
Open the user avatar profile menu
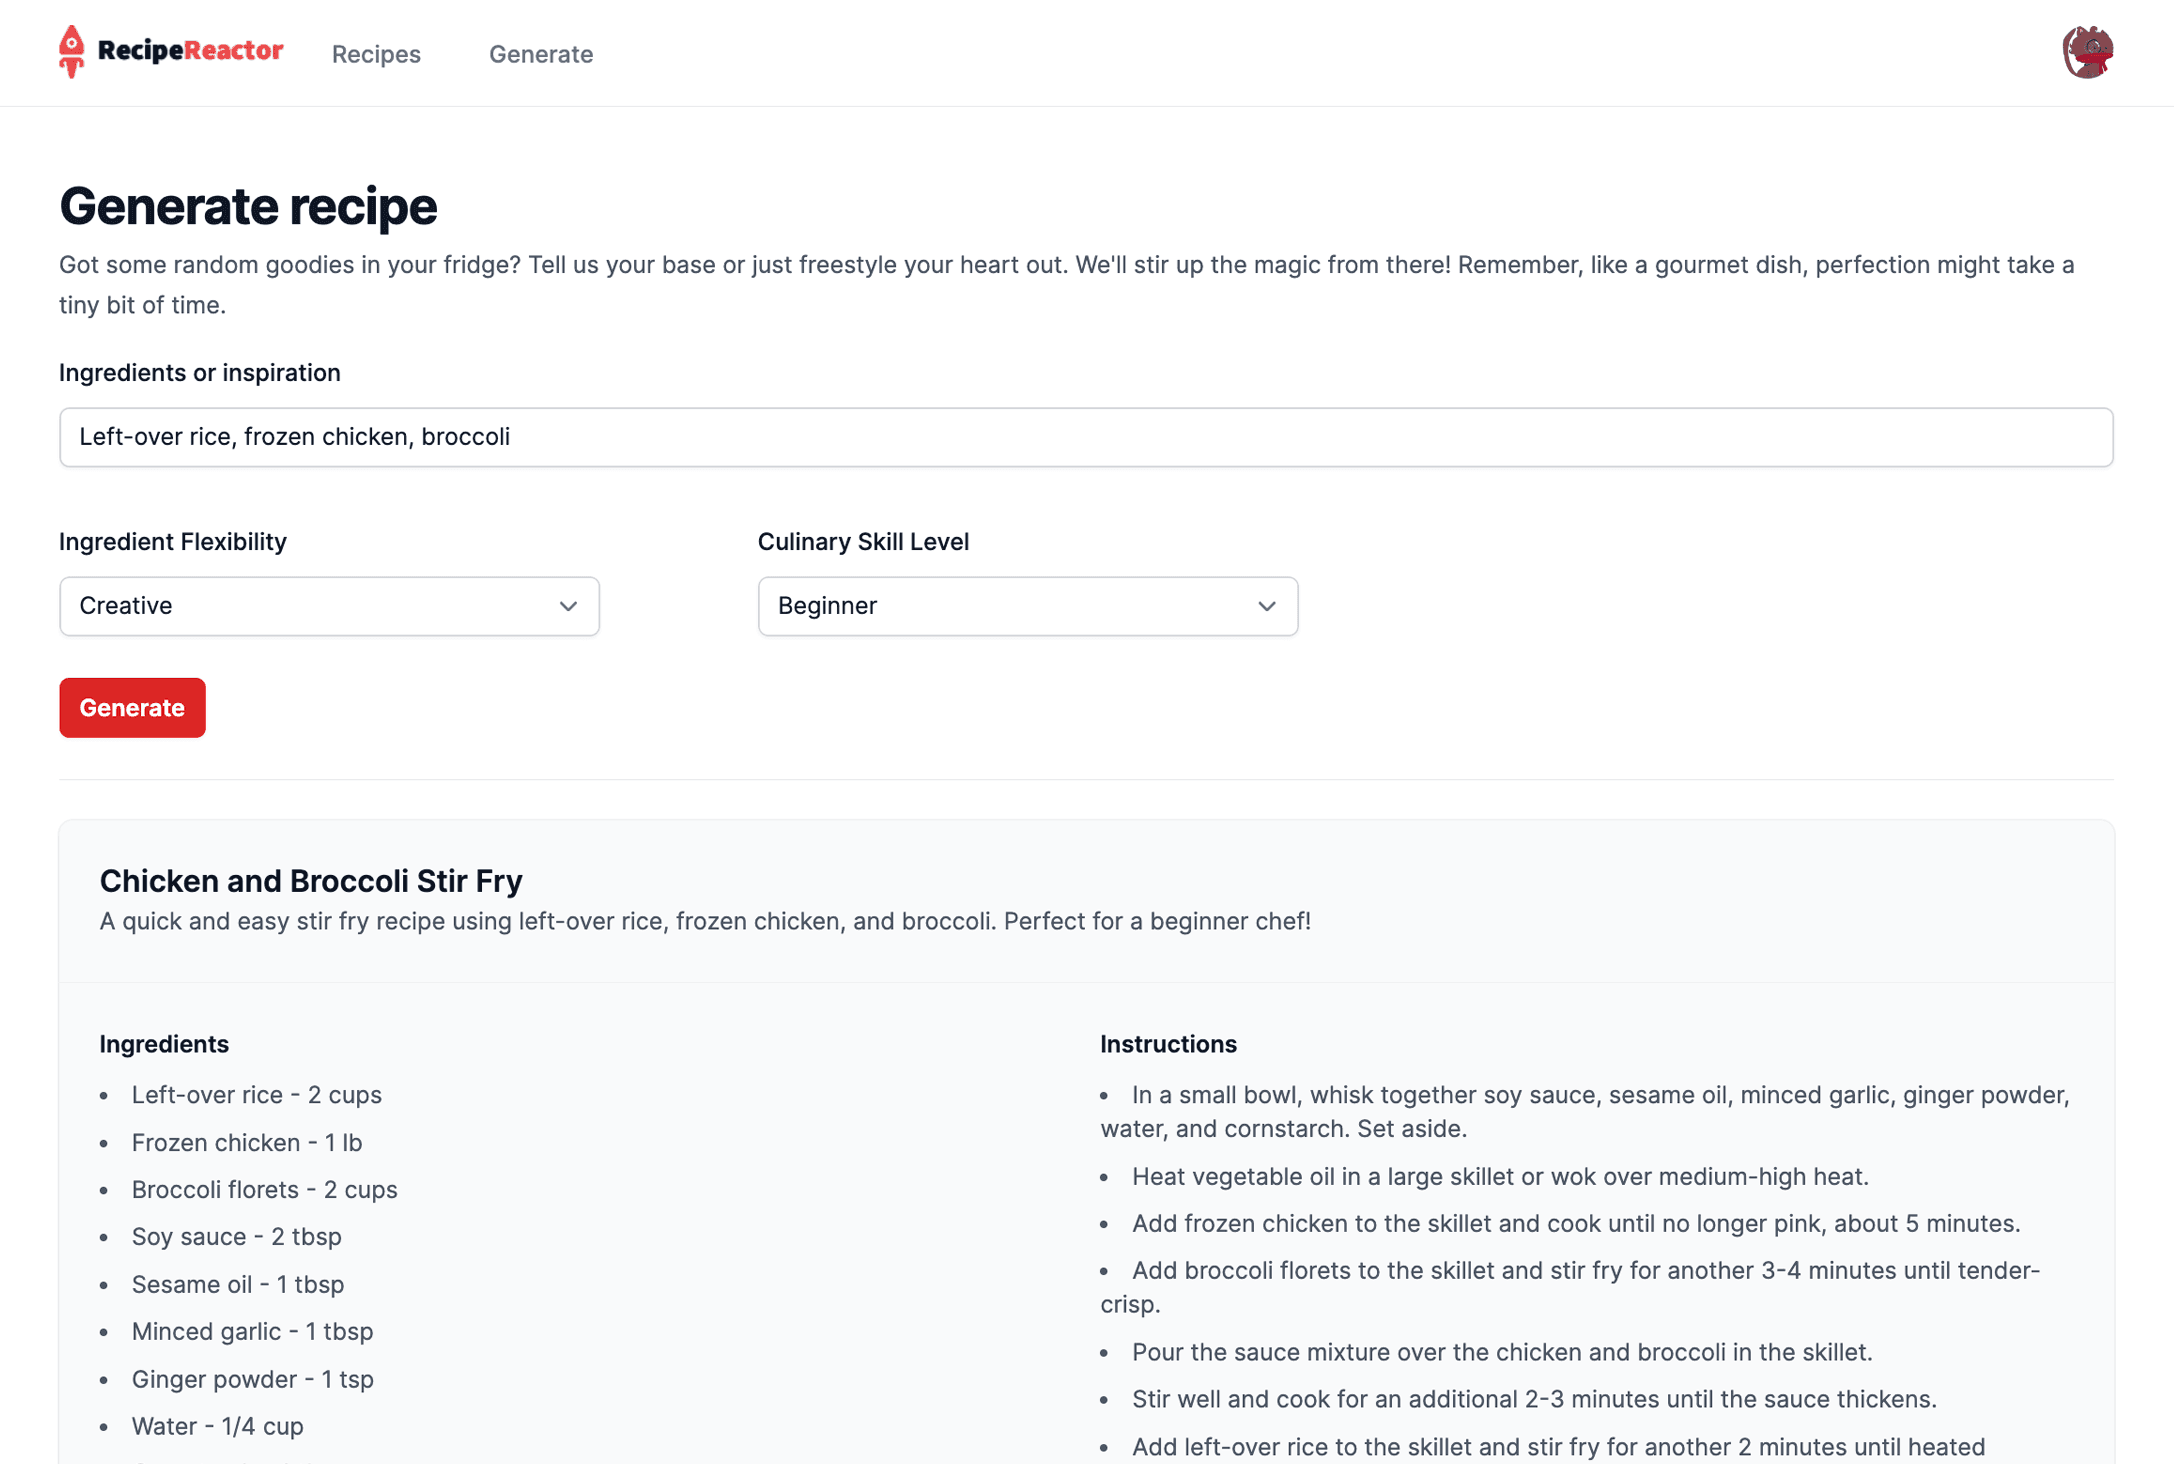(2087, 53)
